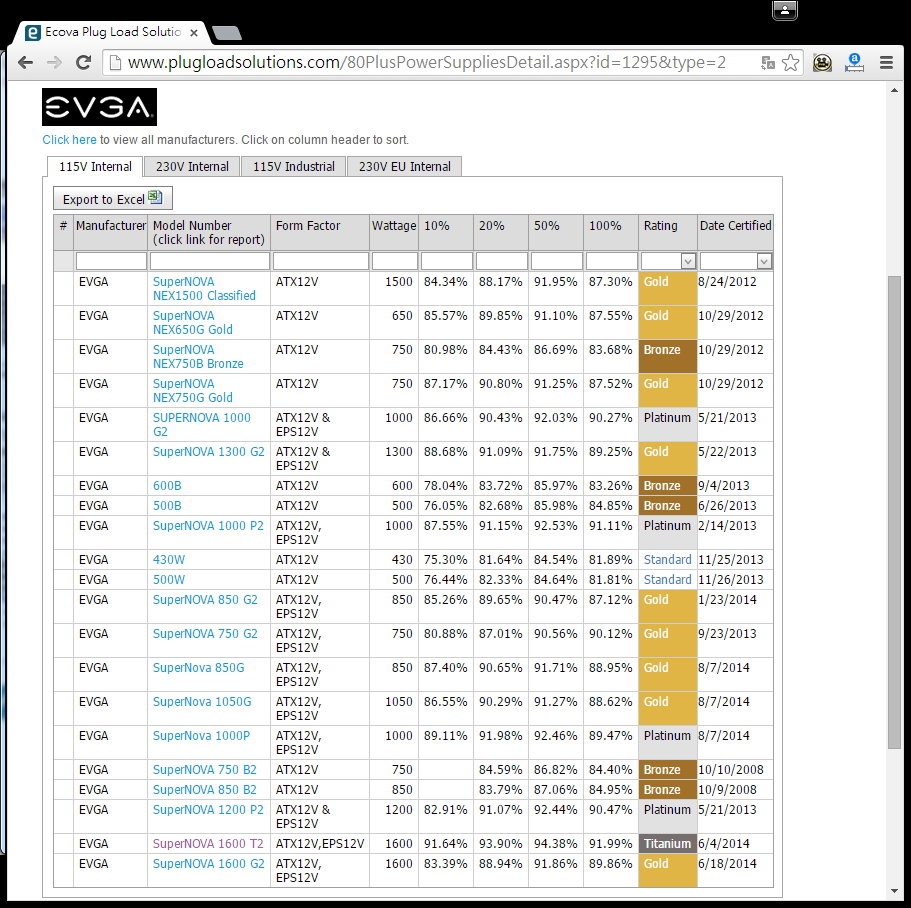The image size is (911, 908).
Task: Sort by the 10% efficiency column header
Action: (436, 225)
